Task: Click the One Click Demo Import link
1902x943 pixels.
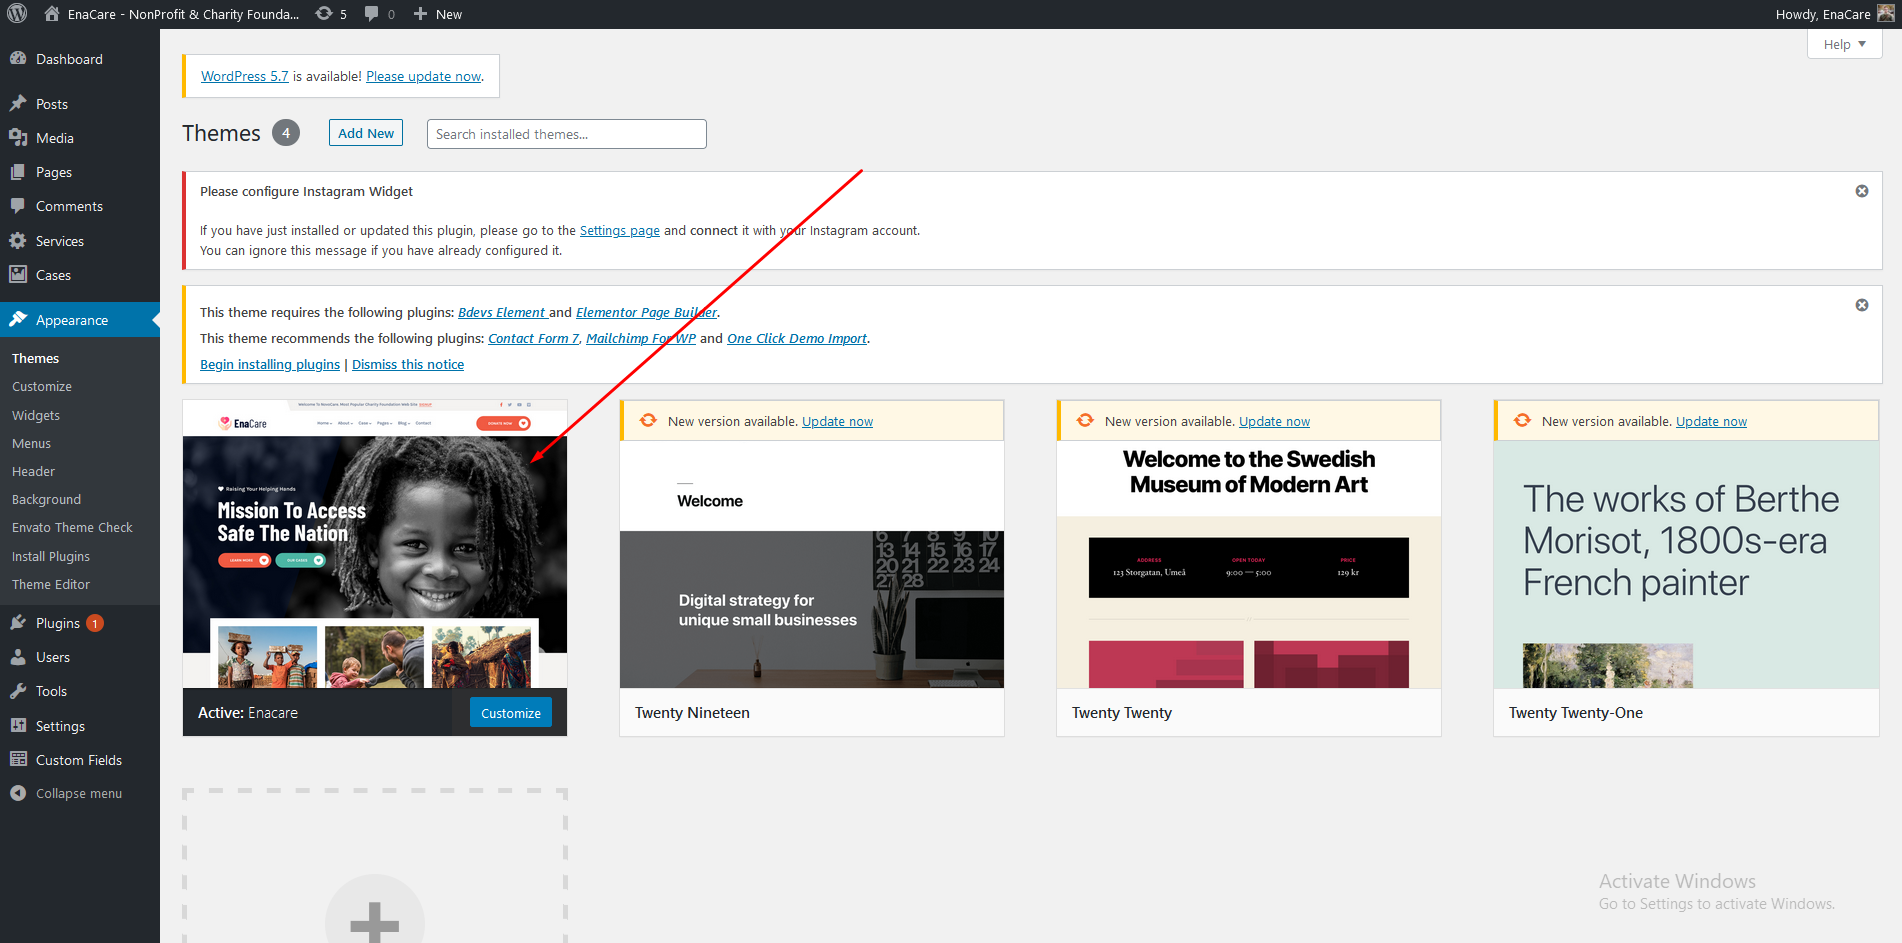Action: pos(797,338)
